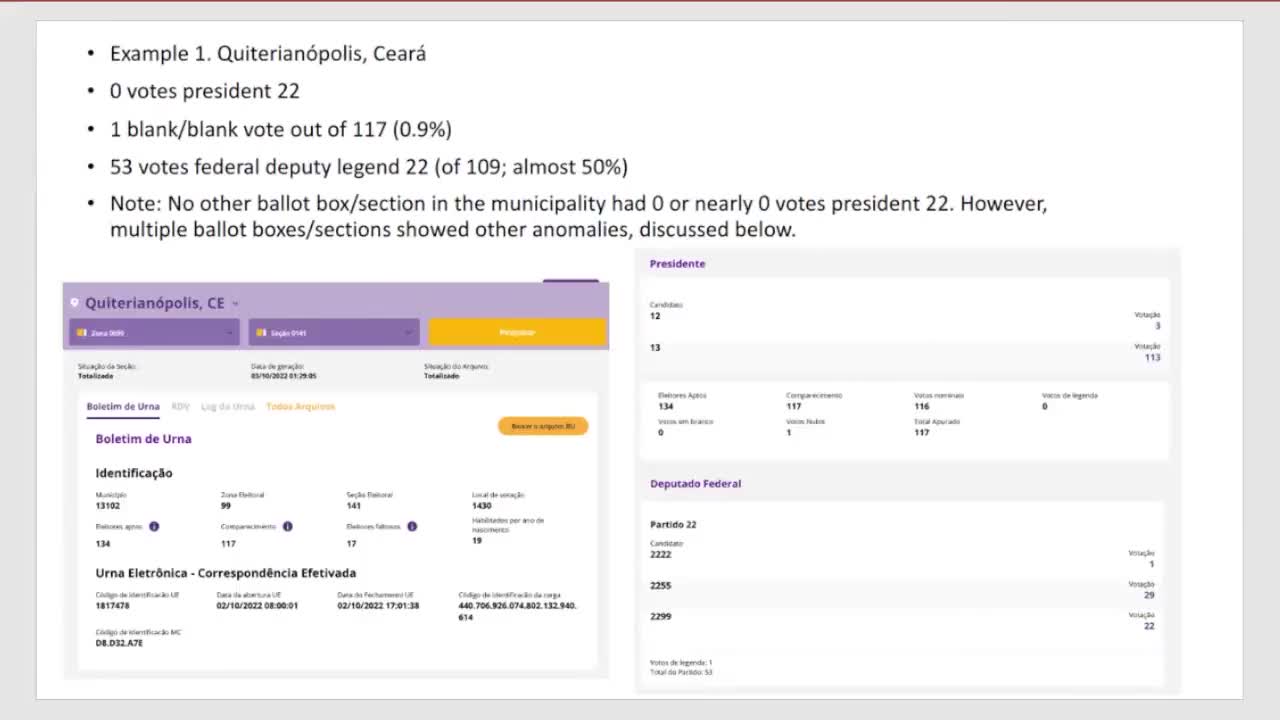The width and height of the screenshot is (1280, 720).
Task: Click the location pin icon beside Quiterianópolis
Action: (x=75, y=303)
